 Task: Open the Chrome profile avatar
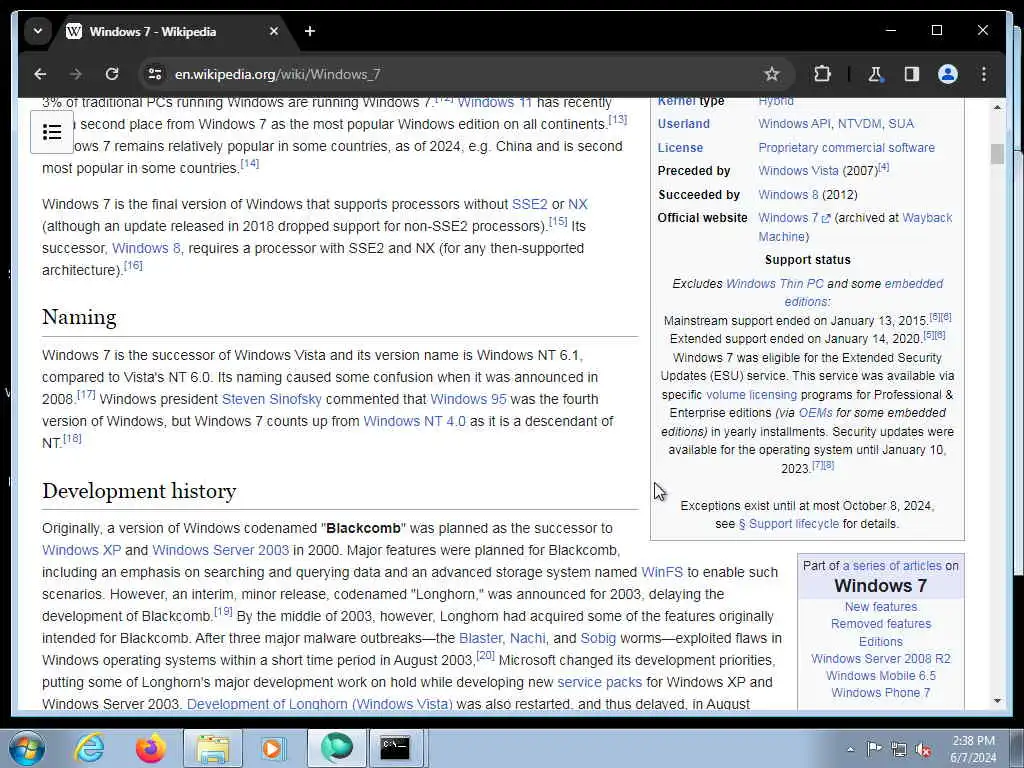point(948,74)
